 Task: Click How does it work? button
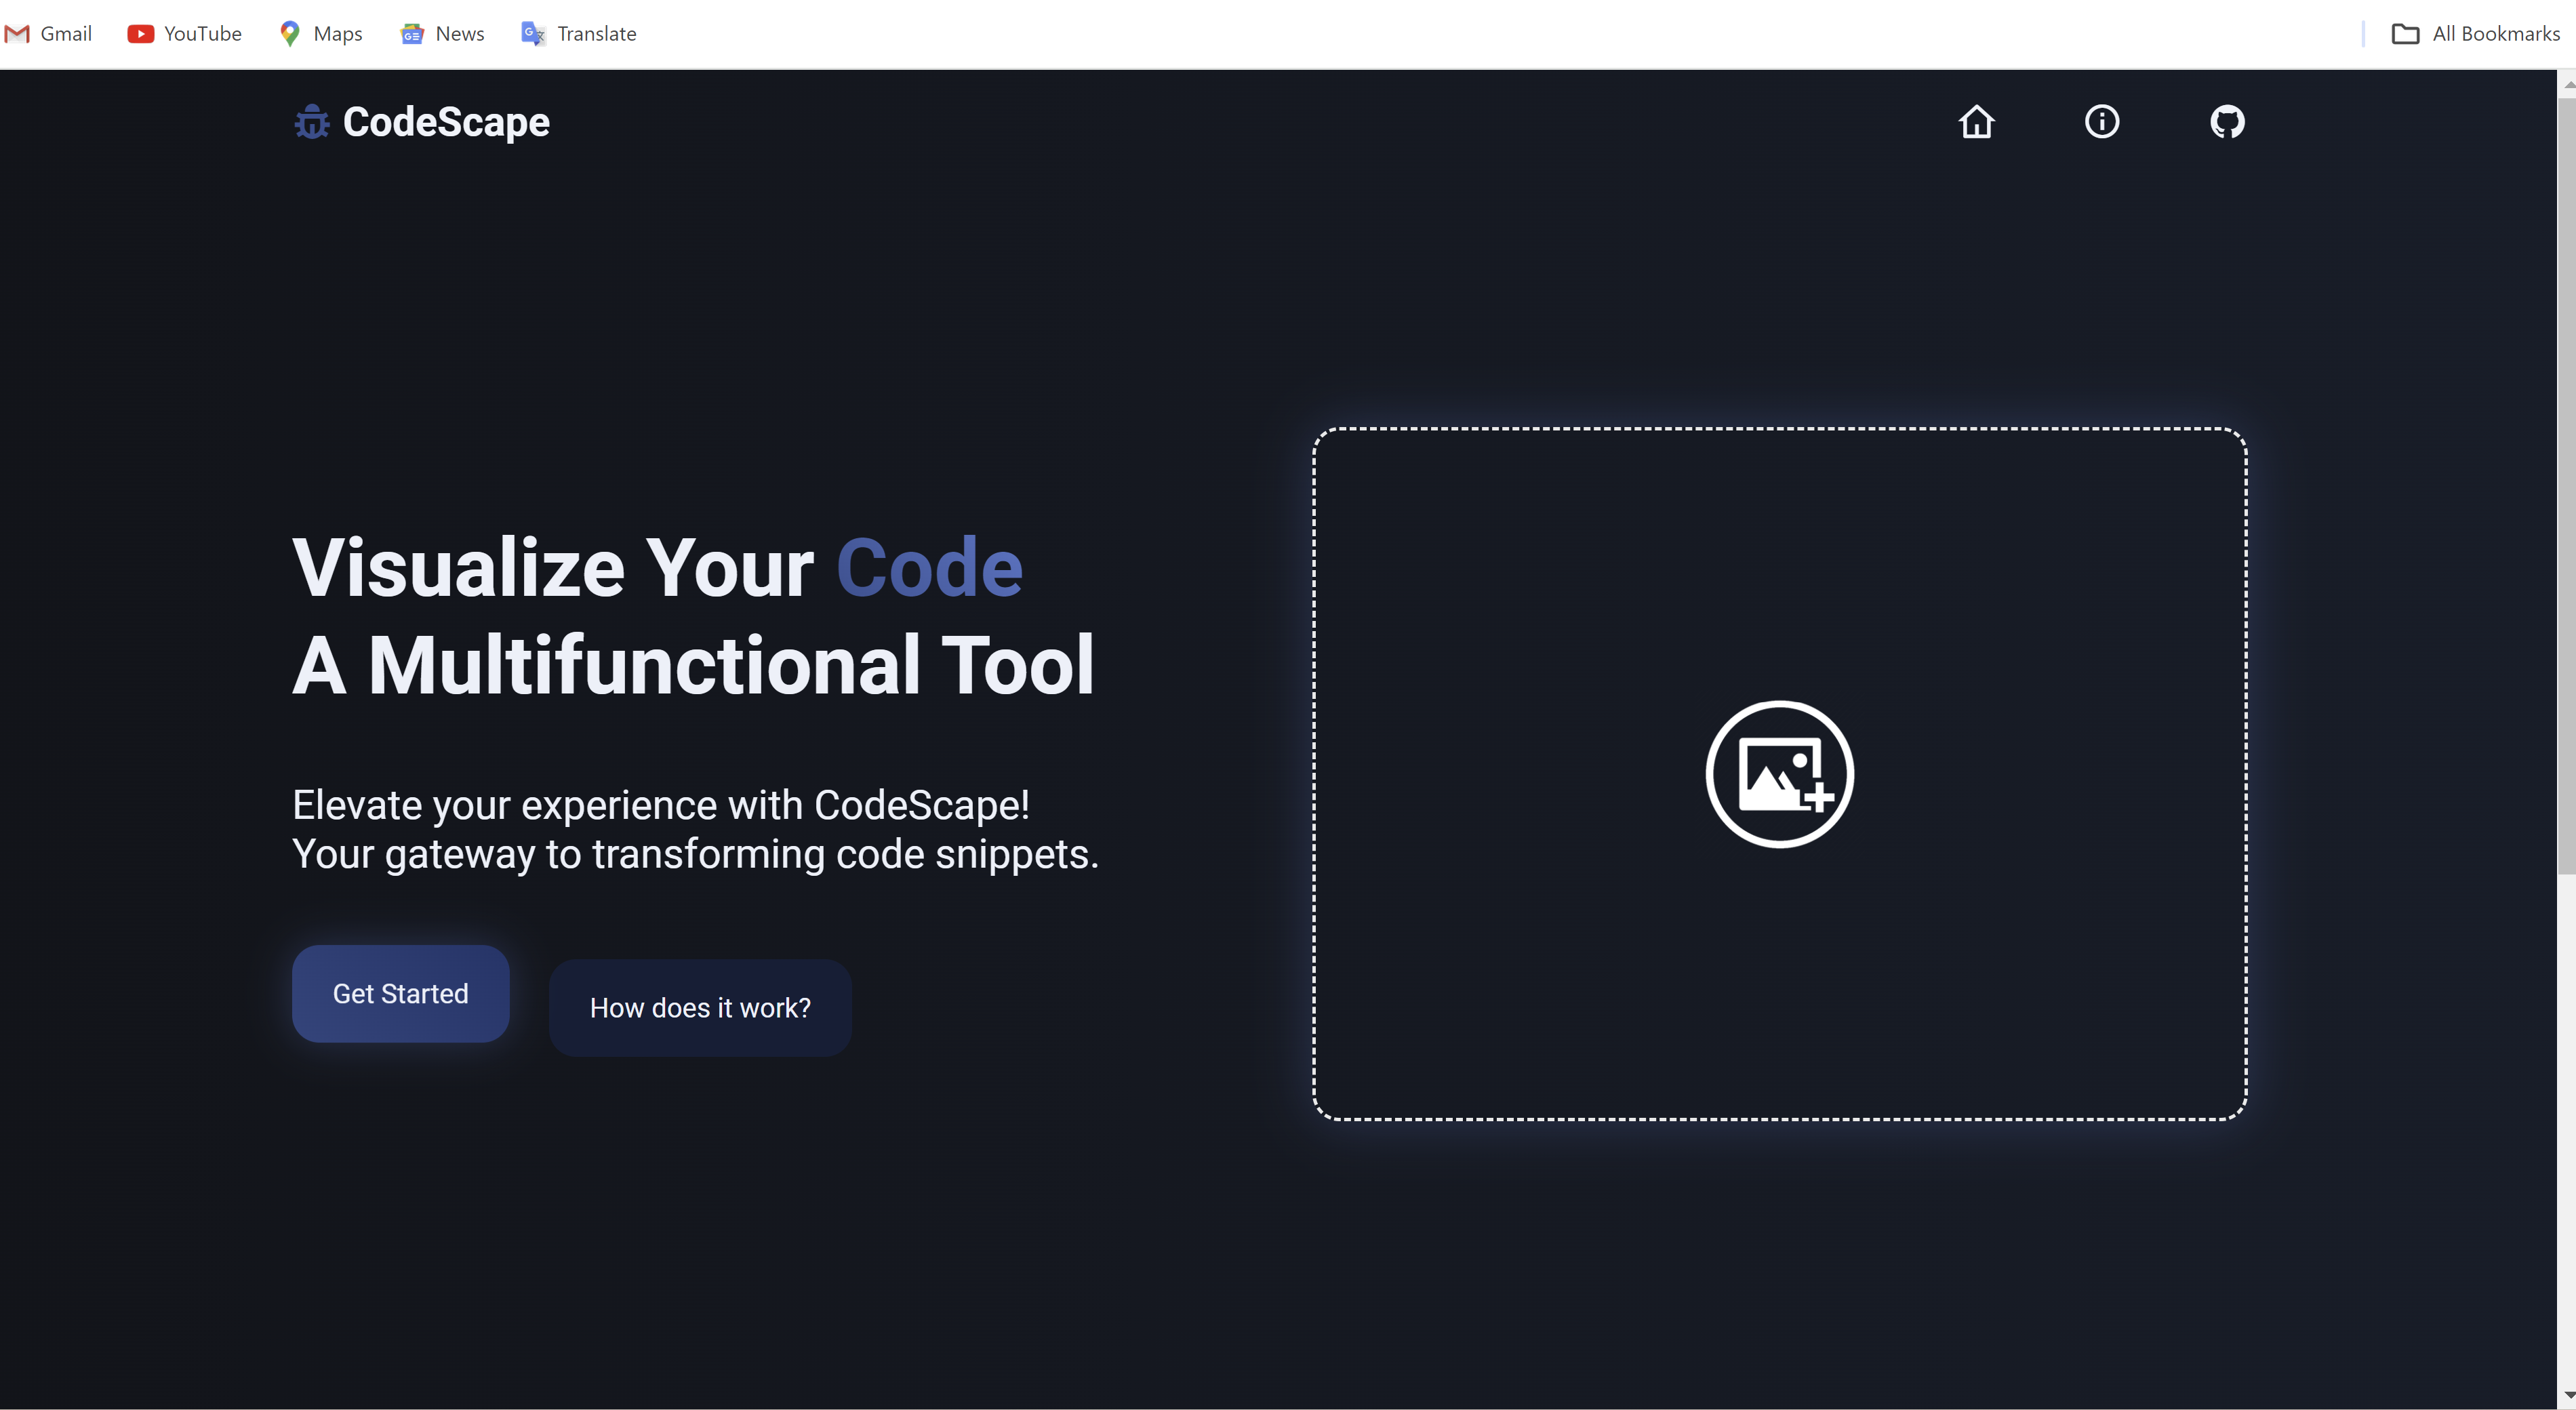click(x=700, y=1007)
